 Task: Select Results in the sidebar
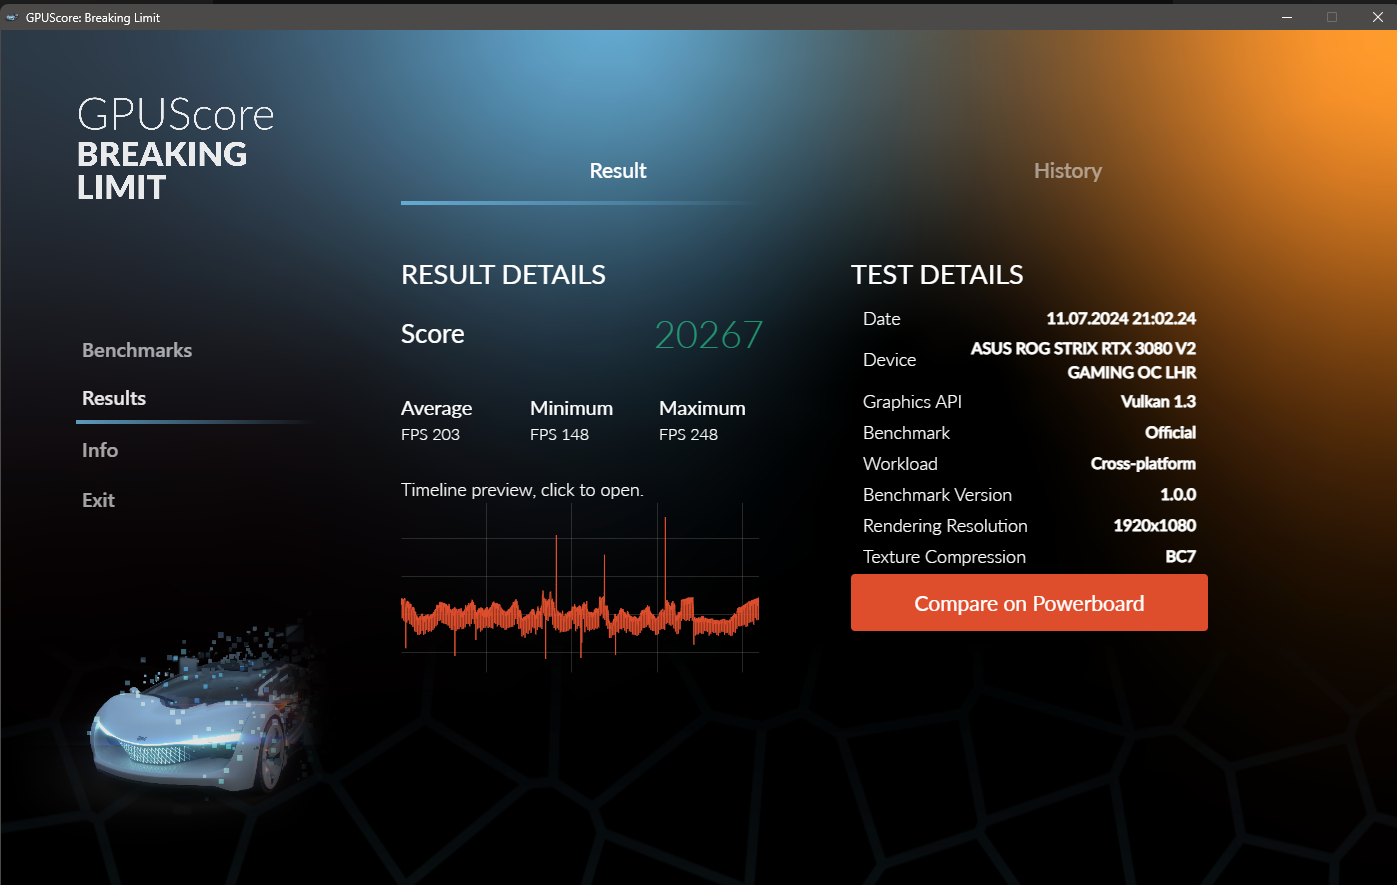(x=114, y=398)
